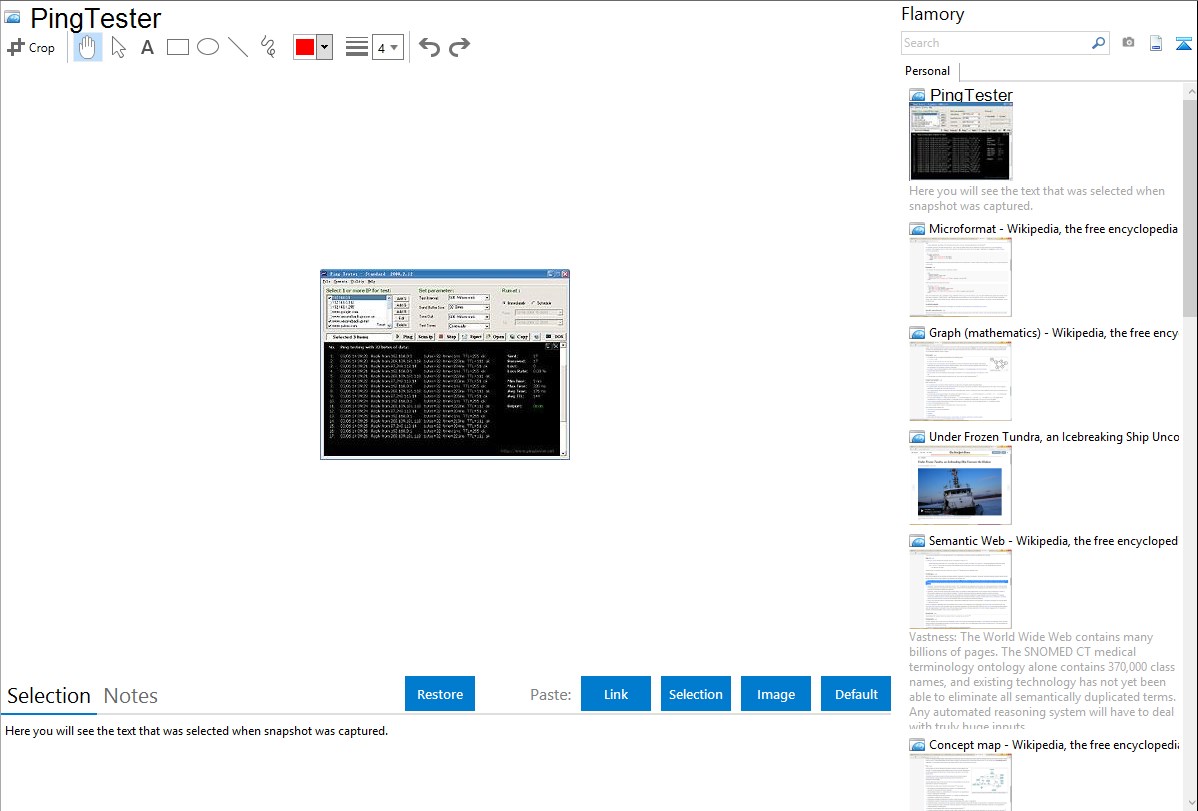Undo the last annotation
The height and width of the screenshot is (811, 1198).
[x=429, y=47]
